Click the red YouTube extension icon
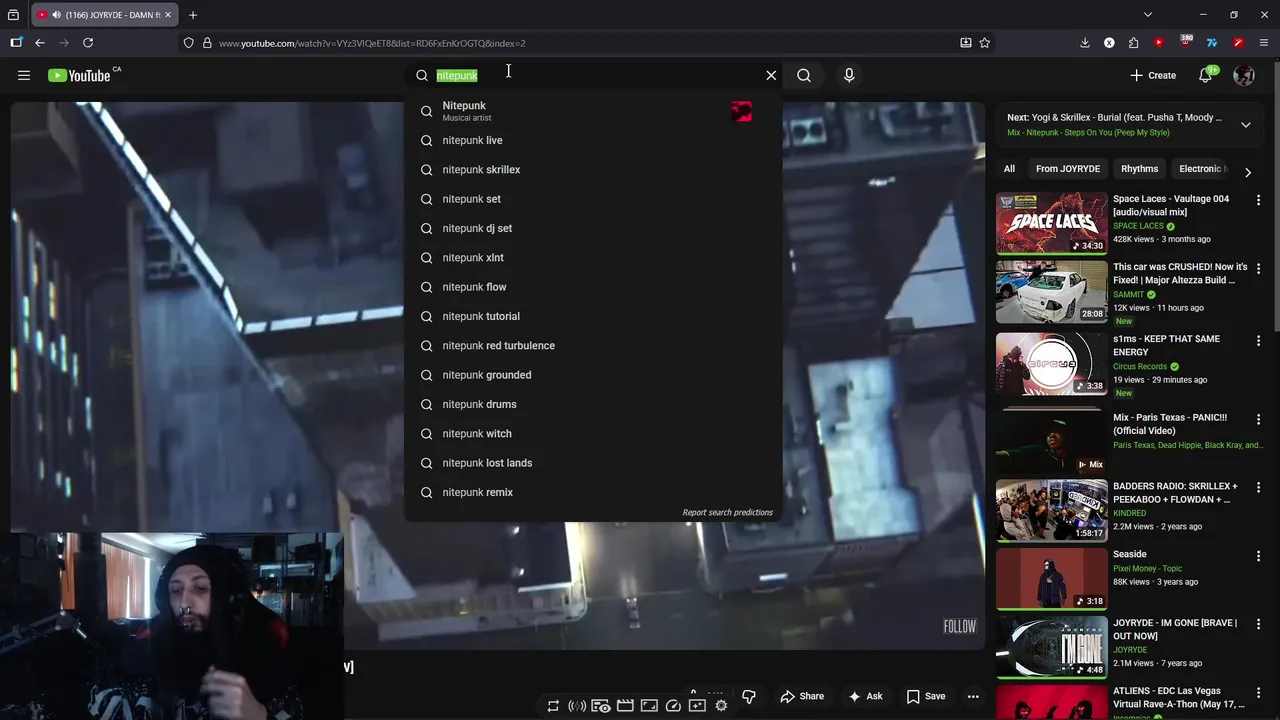This screenshot has height=720, width=1280. [1159, 43]
